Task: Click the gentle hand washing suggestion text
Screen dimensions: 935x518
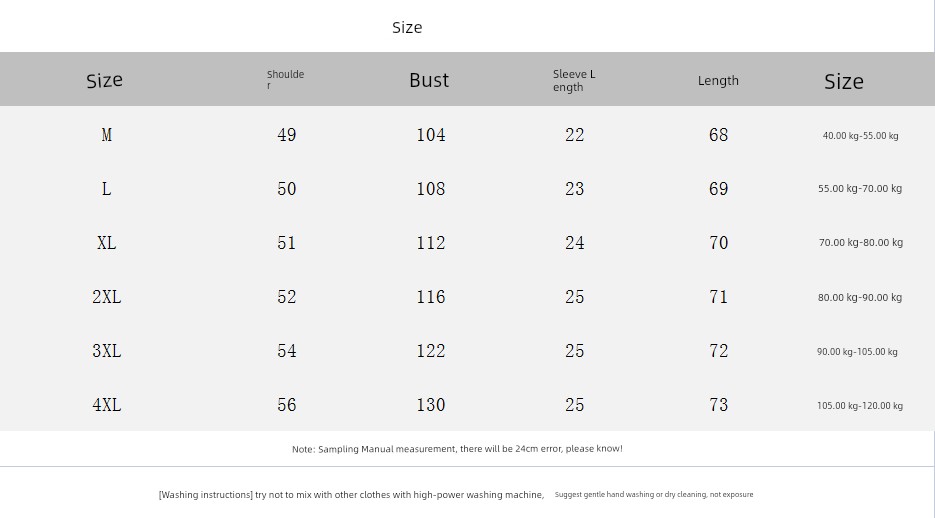Action: (654, 495)
